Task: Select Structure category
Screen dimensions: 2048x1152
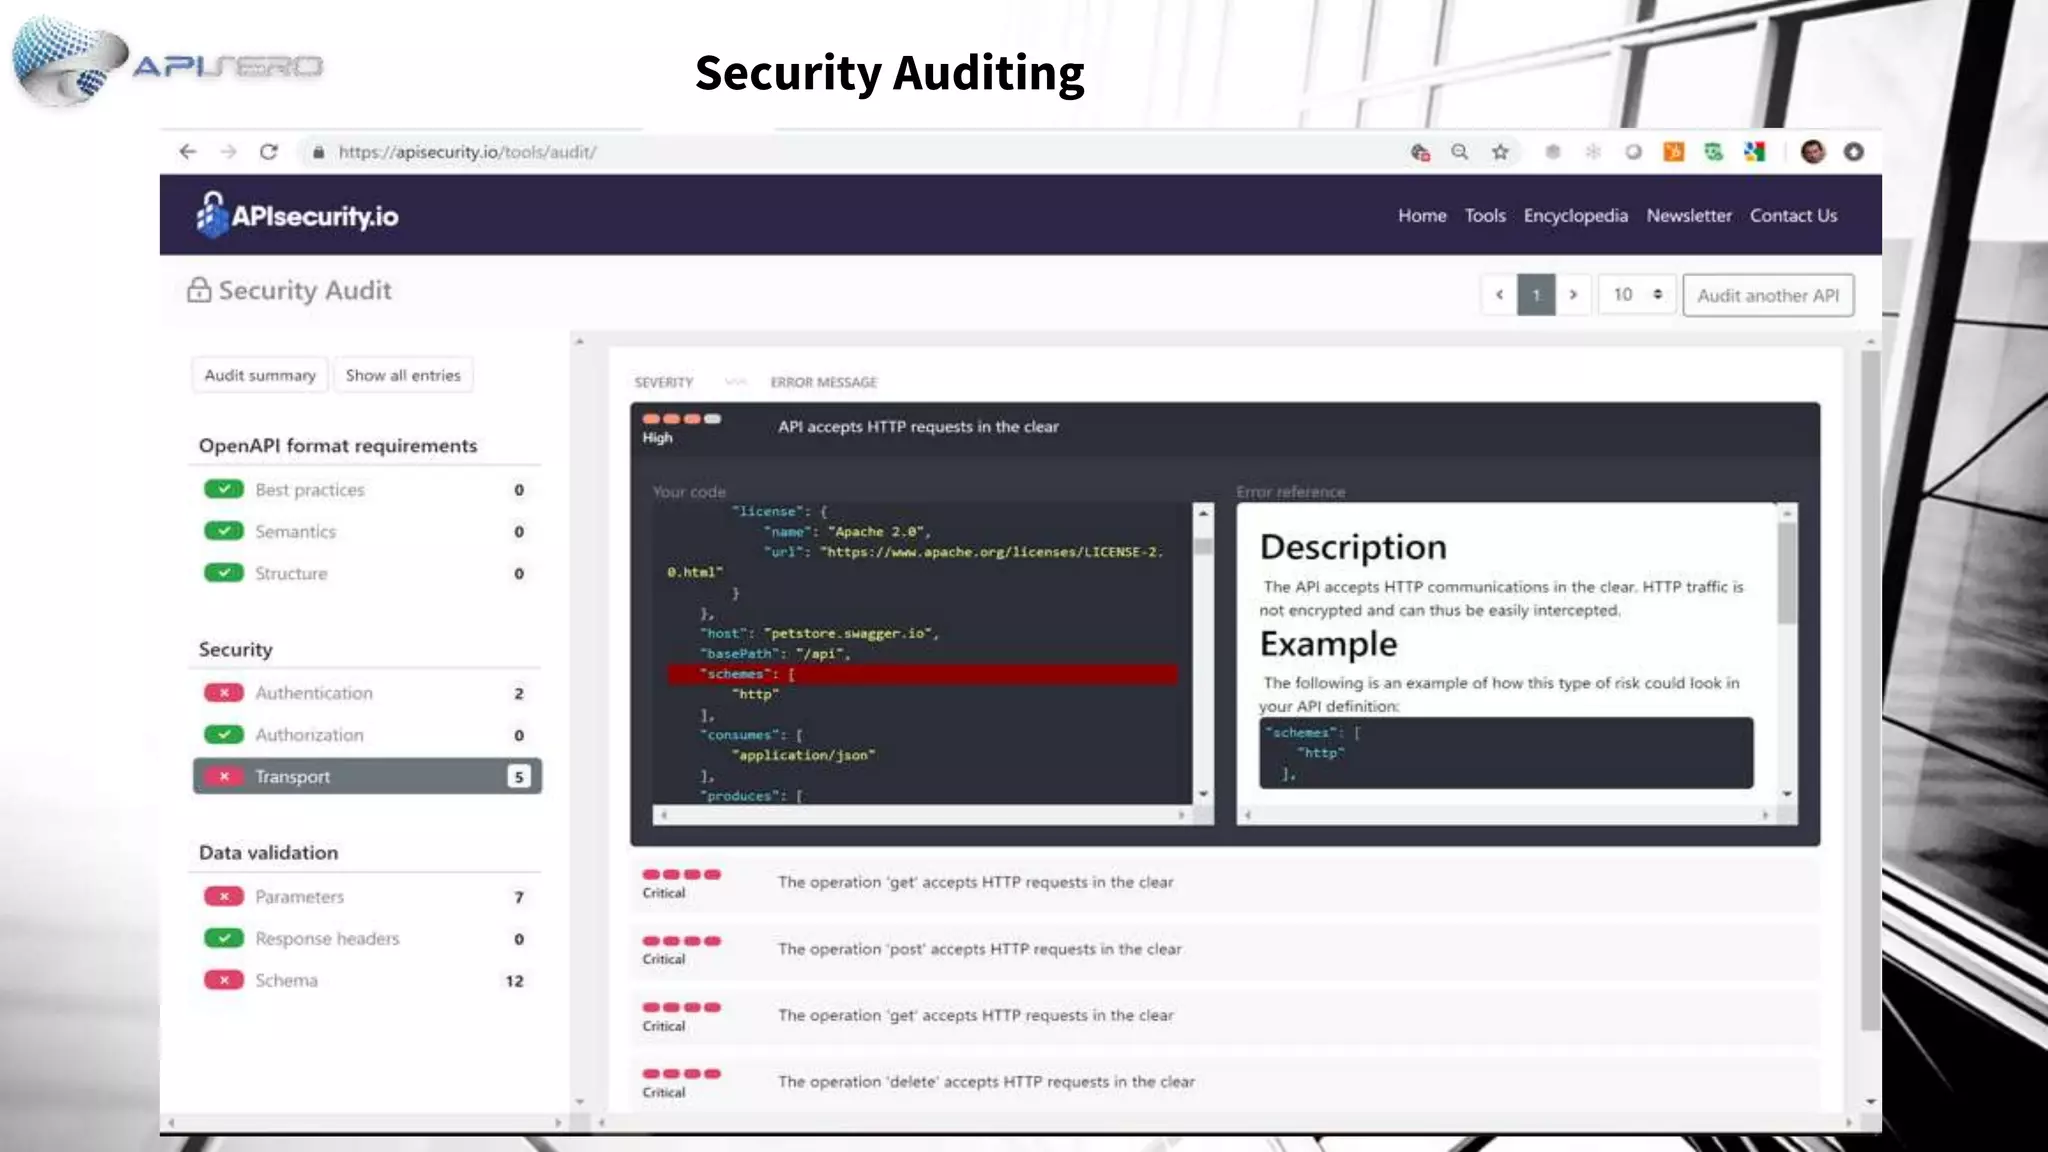Action: pos(367,574)
